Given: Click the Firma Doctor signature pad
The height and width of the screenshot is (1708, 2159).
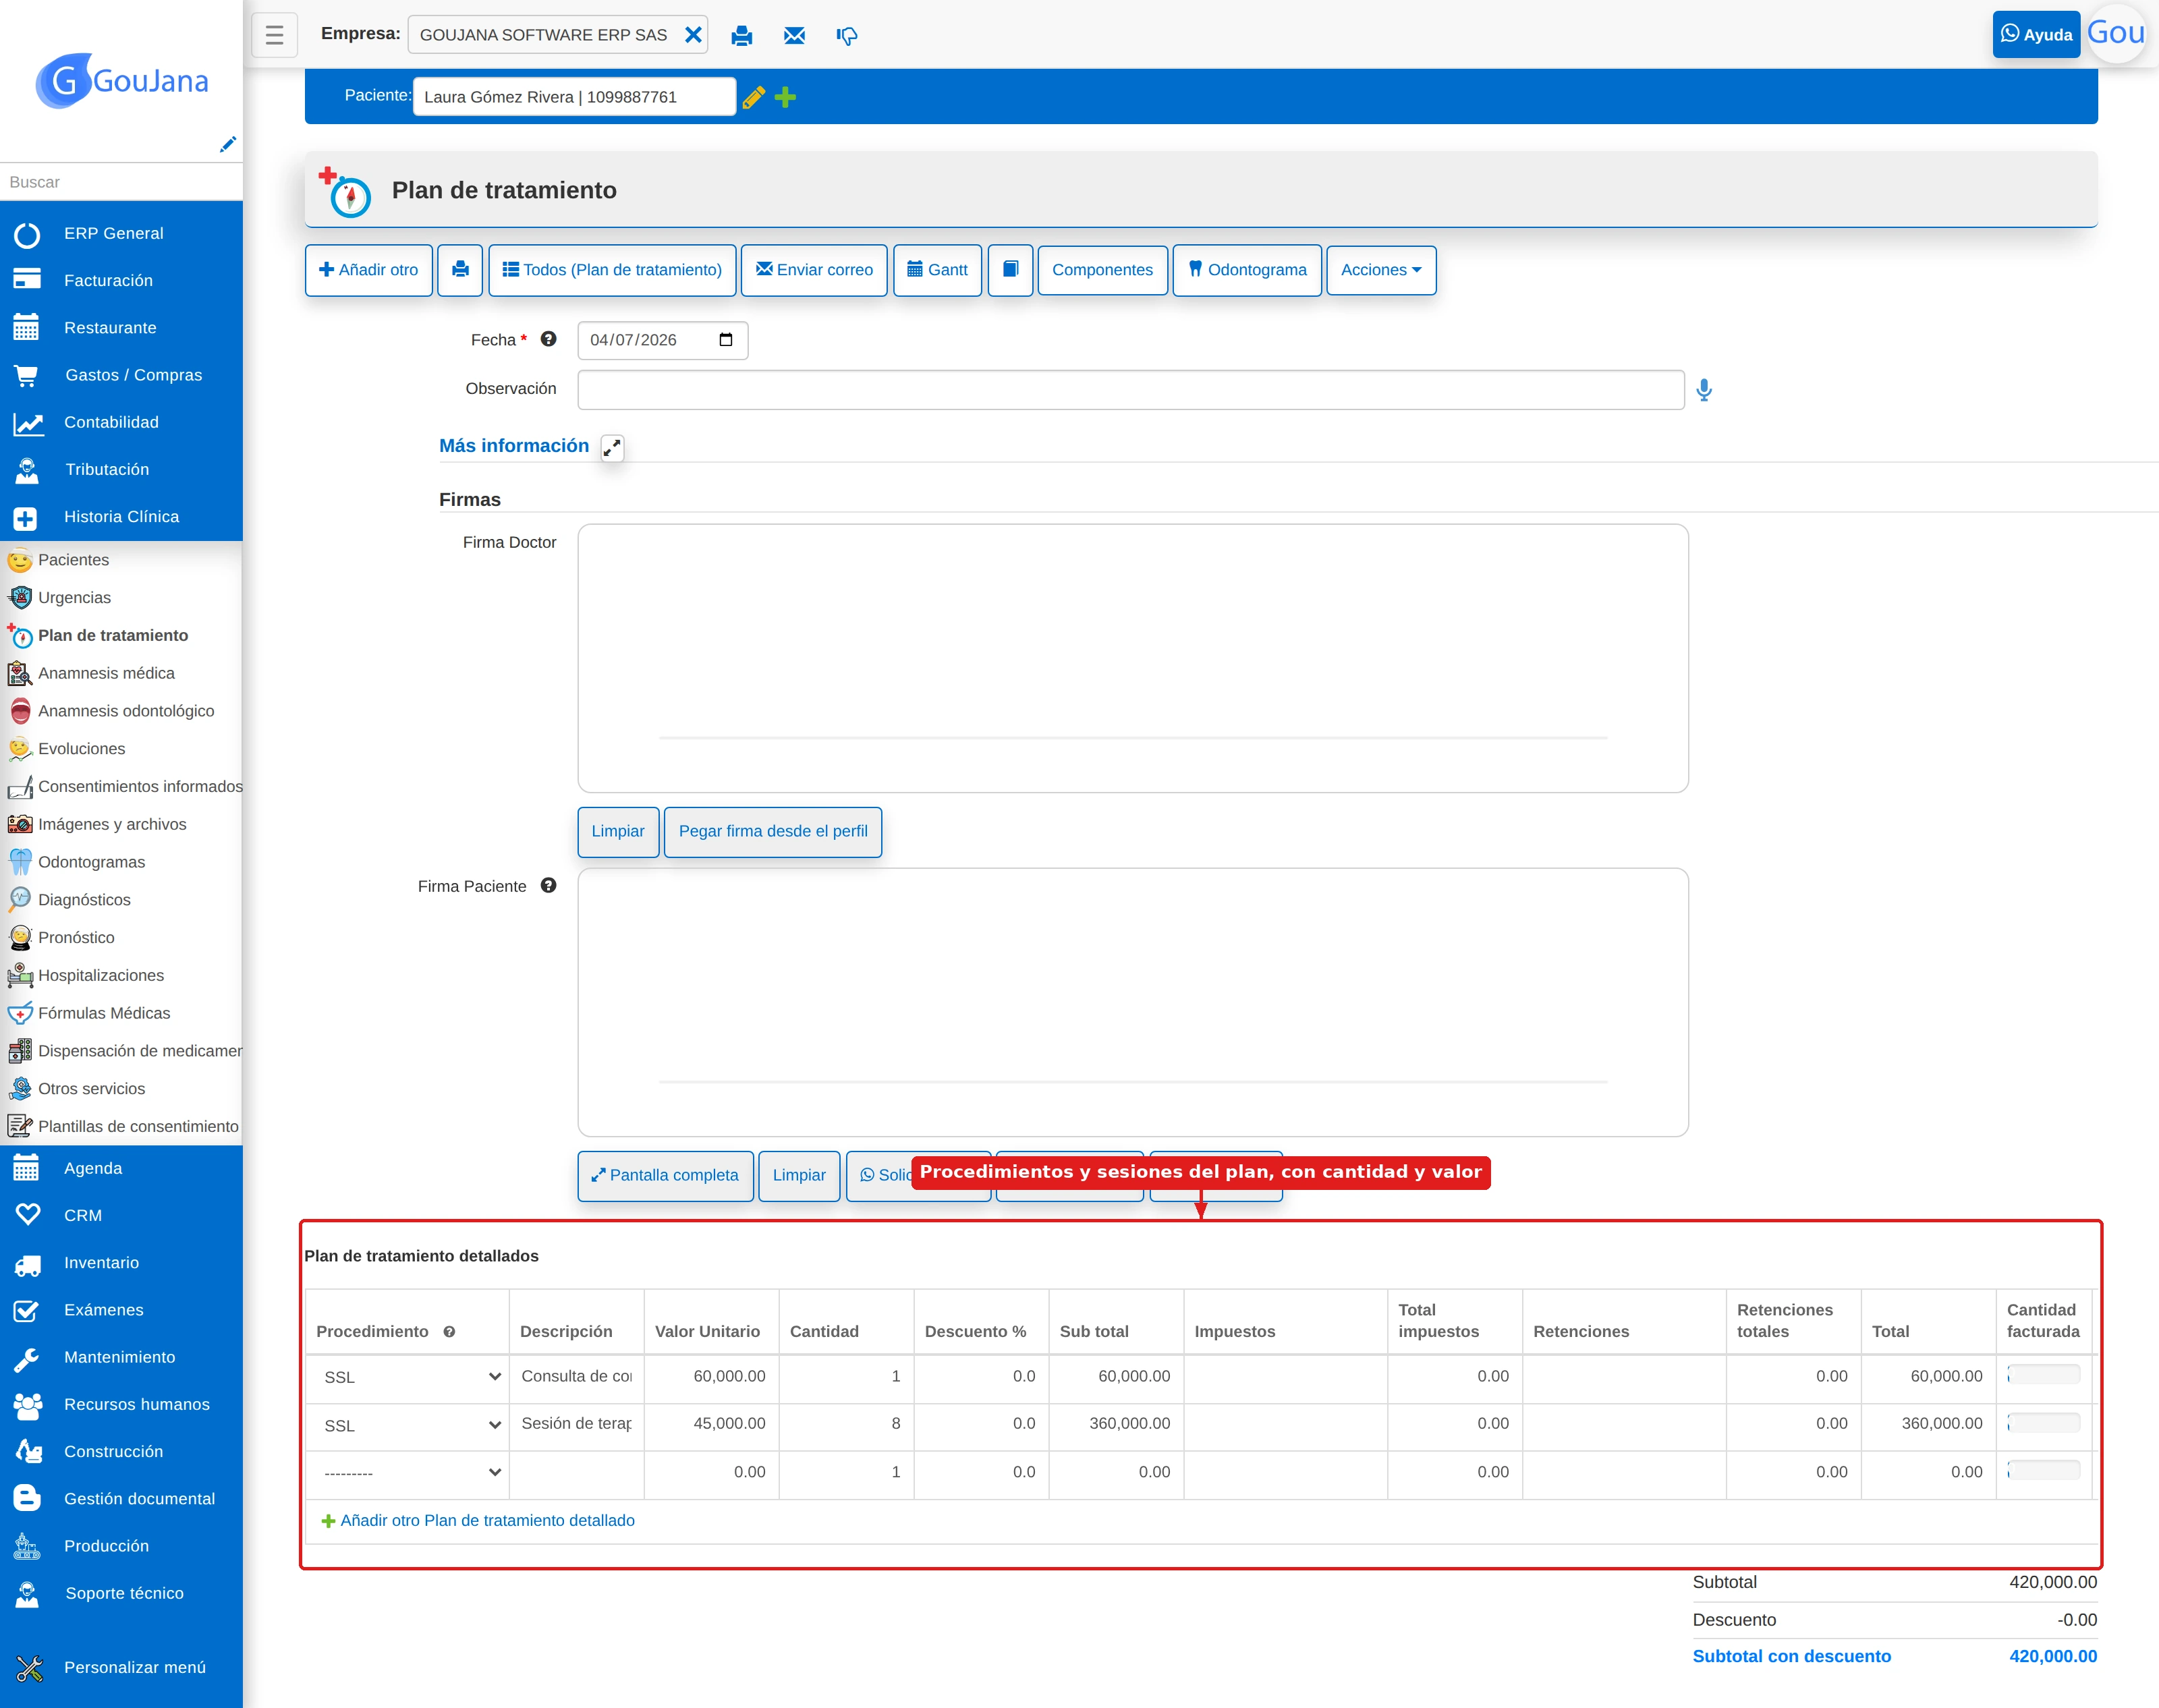Looking at the screenshot, I should [x=1133, y=658].
